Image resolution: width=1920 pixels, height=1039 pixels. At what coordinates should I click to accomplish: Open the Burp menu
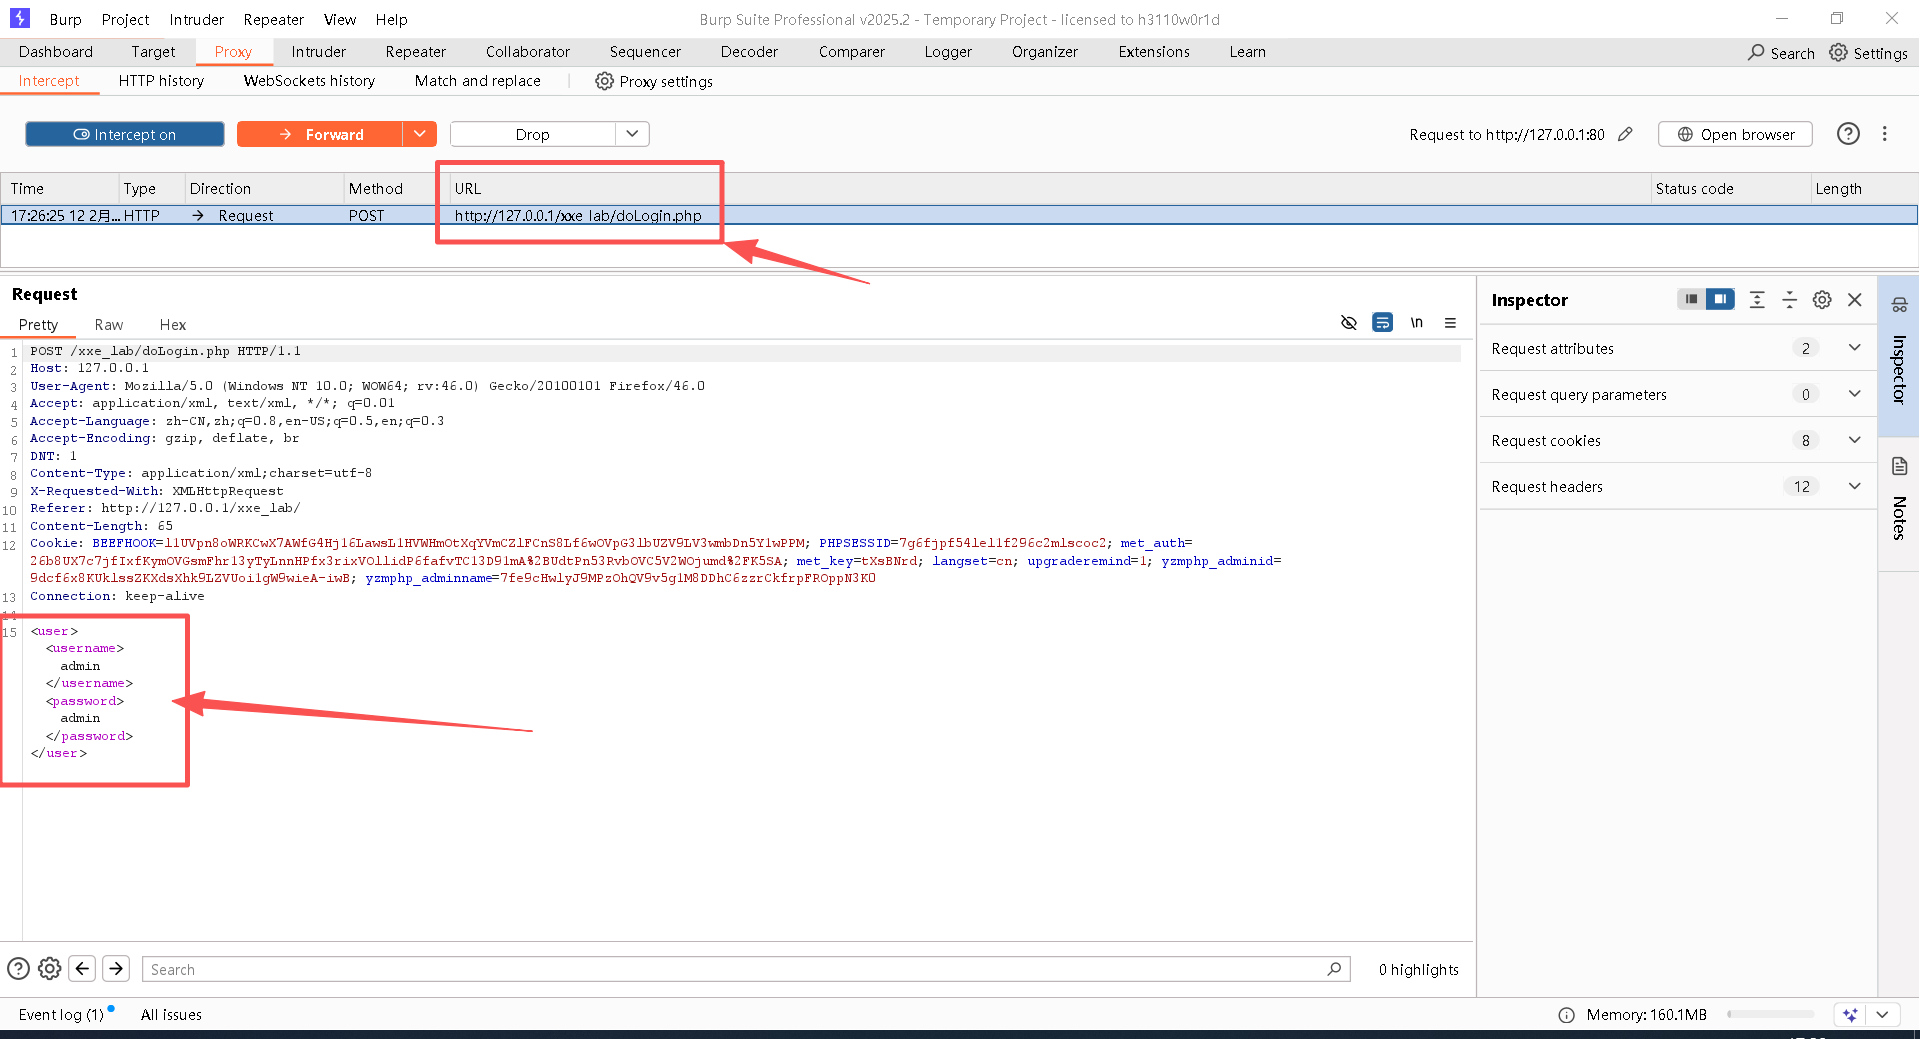pyautogui.click(x=65, y=19)
